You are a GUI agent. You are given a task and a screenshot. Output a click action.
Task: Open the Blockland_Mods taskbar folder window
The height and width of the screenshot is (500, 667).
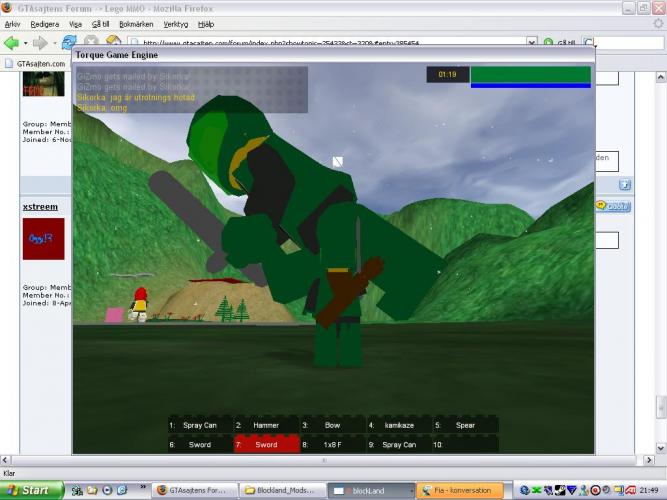coord(285,491)
